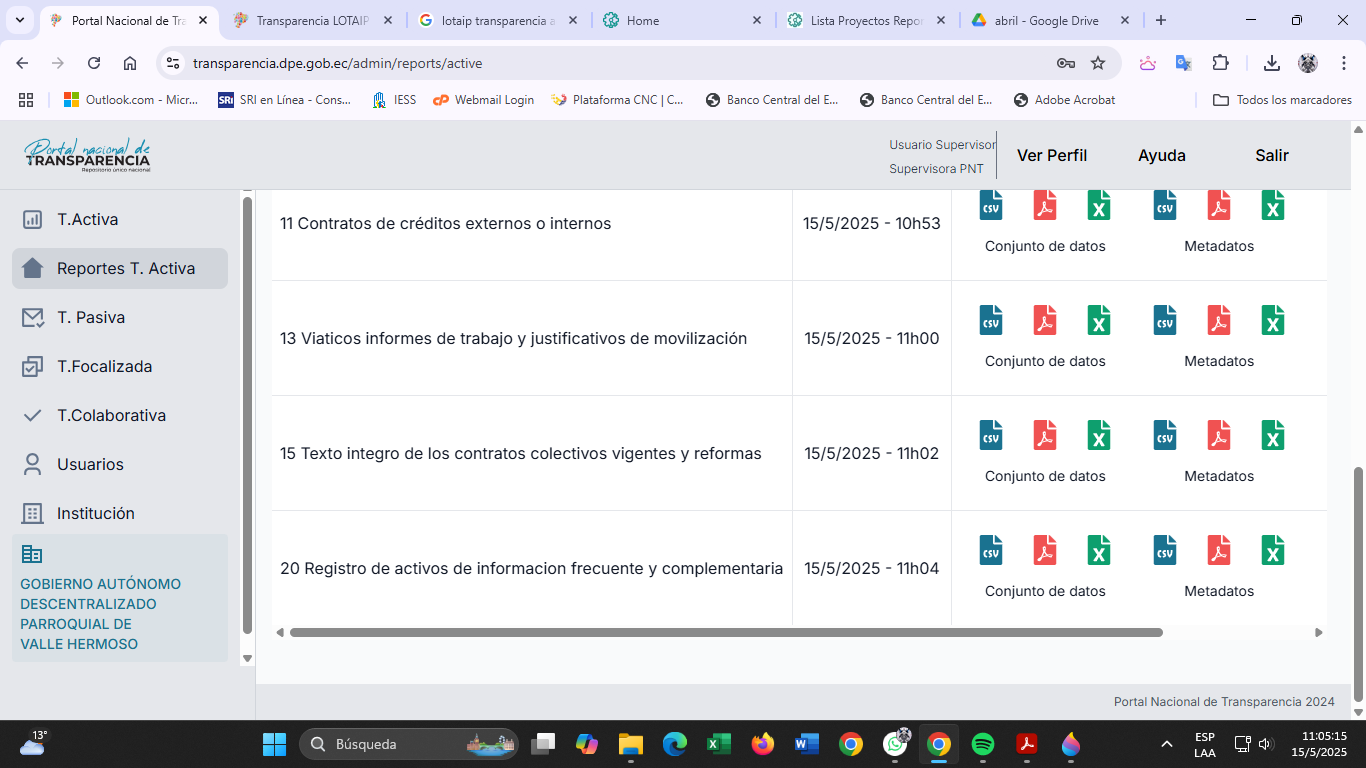Click the address bar URL field

tap(600, 63)
